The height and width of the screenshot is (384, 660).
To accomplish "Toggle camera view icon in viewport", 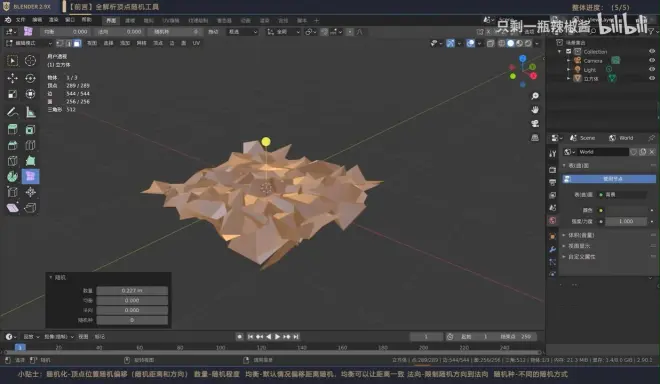I will 535,123.
